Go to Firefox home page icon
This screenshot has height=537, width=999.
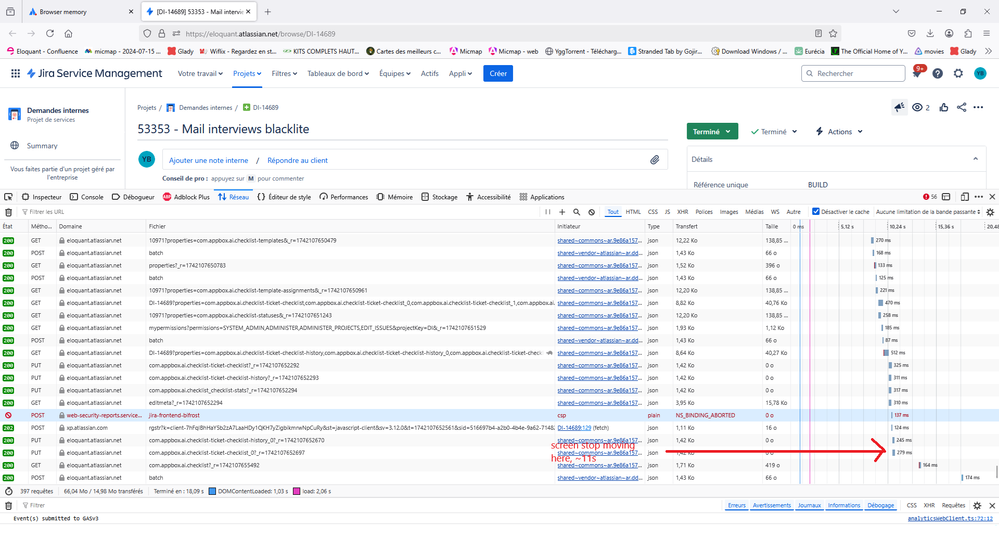click(x=68, y=33)
